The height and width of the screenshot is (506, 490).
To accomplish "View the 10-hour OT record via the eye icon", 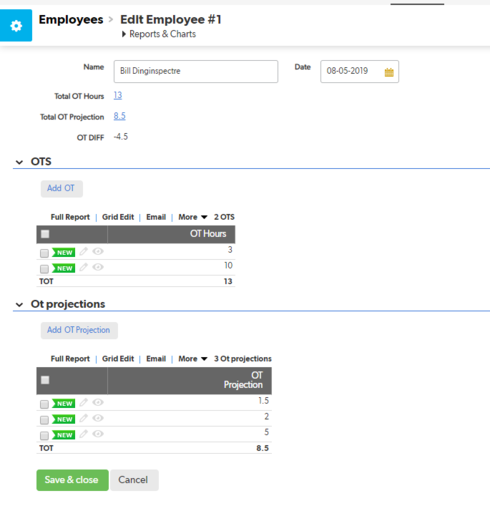I will [98, 267].
